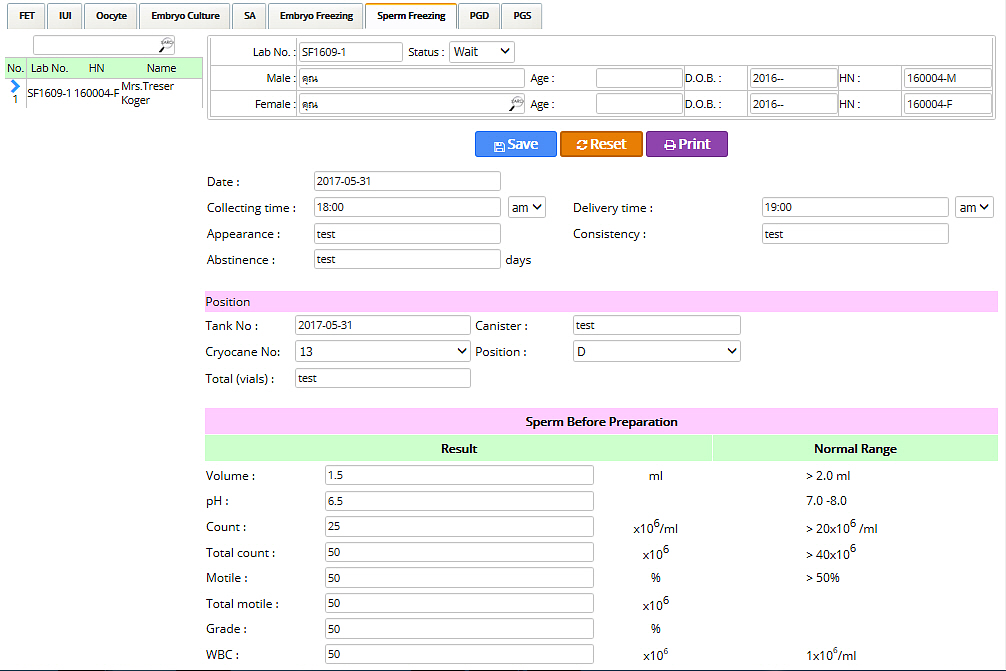
Task: Click the Male HN field 160004-M
Action: [x=948, y=78]
